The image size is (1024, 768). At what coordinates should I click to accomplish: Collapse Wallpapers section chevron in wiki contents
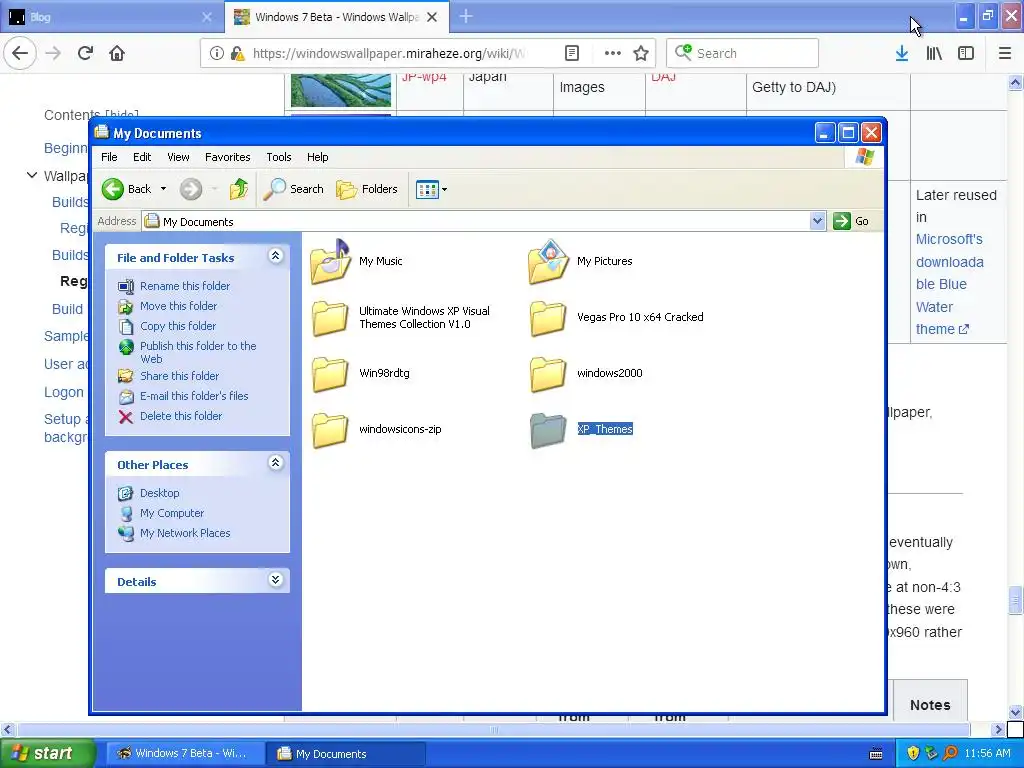31,175
